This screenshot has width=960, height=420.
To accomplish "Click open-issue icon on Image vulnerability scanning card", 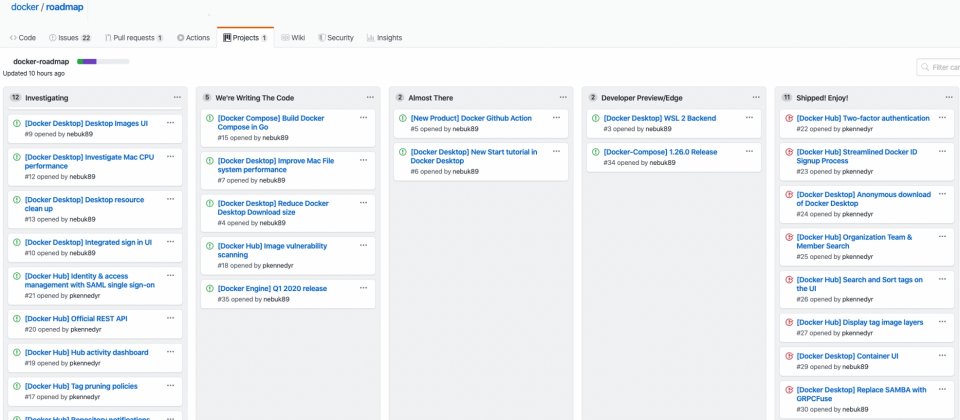I will click(209, 246).
